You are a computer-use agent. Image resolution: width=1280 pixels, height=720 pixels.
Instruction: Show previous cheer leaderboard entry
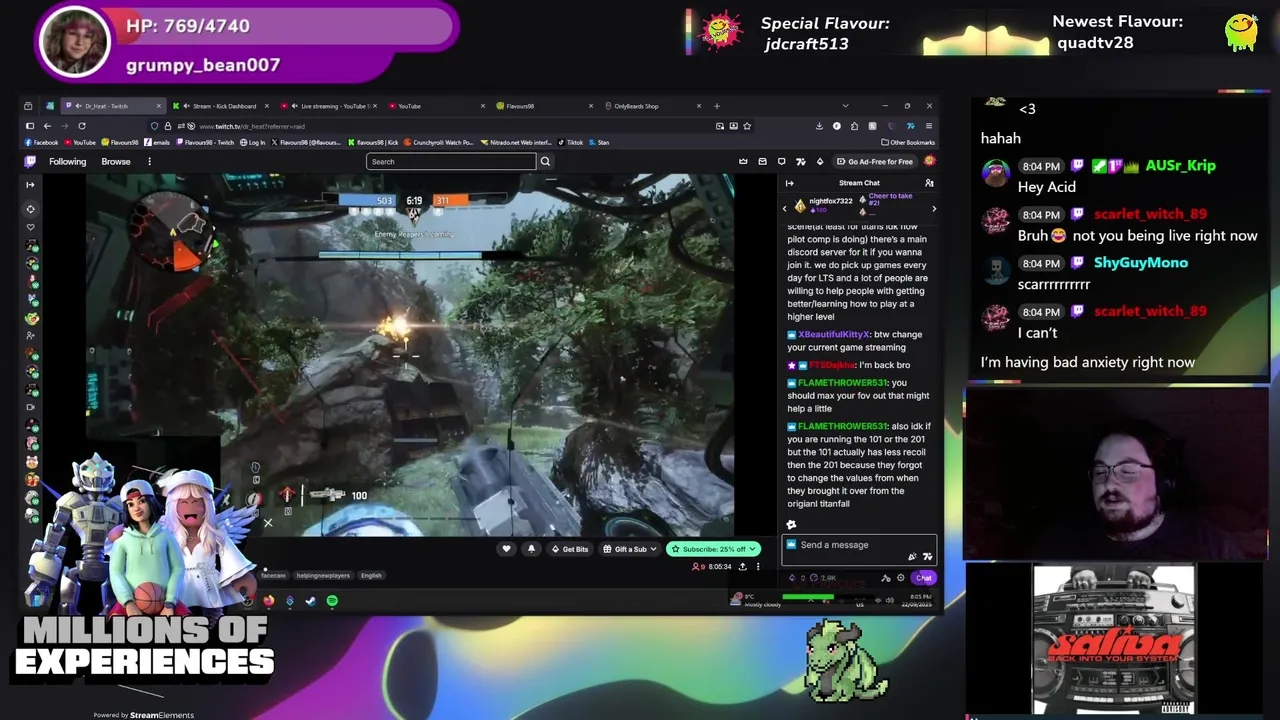point(785,208)
